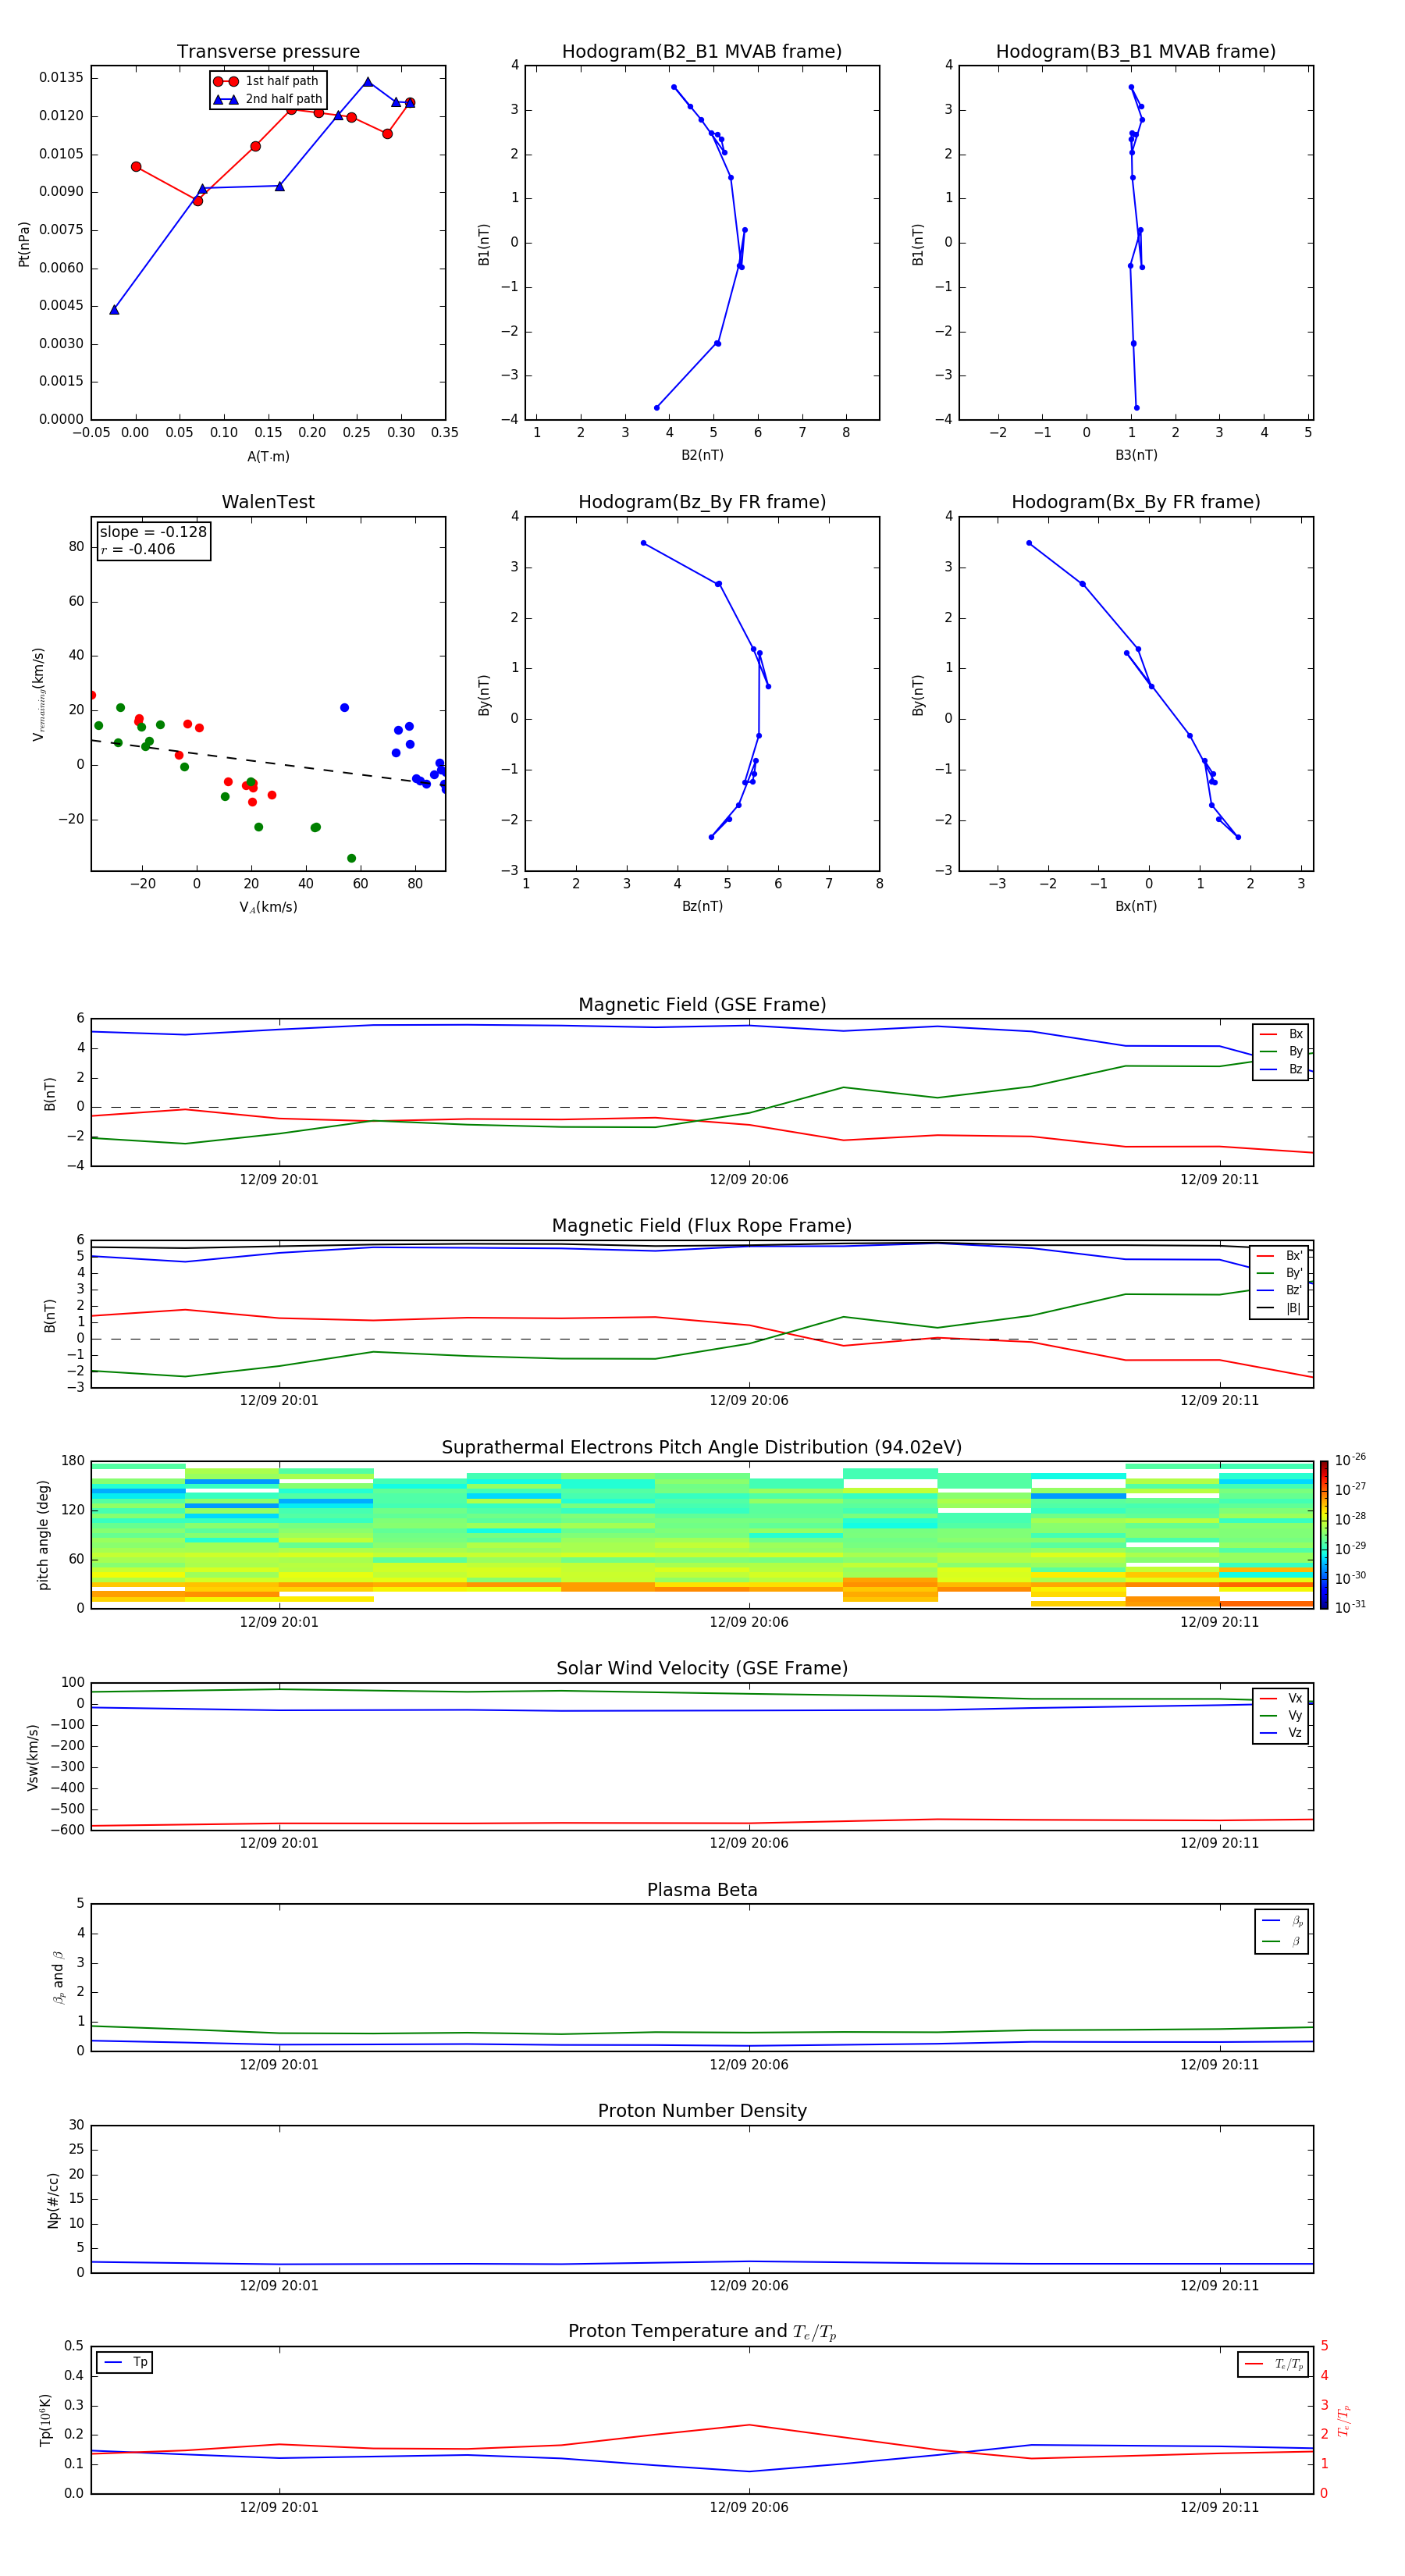1405x2576 pixels.
Task: Click the 'Magnetic Field (GSE Frame)' title
Action: [x=702, y=1005]
